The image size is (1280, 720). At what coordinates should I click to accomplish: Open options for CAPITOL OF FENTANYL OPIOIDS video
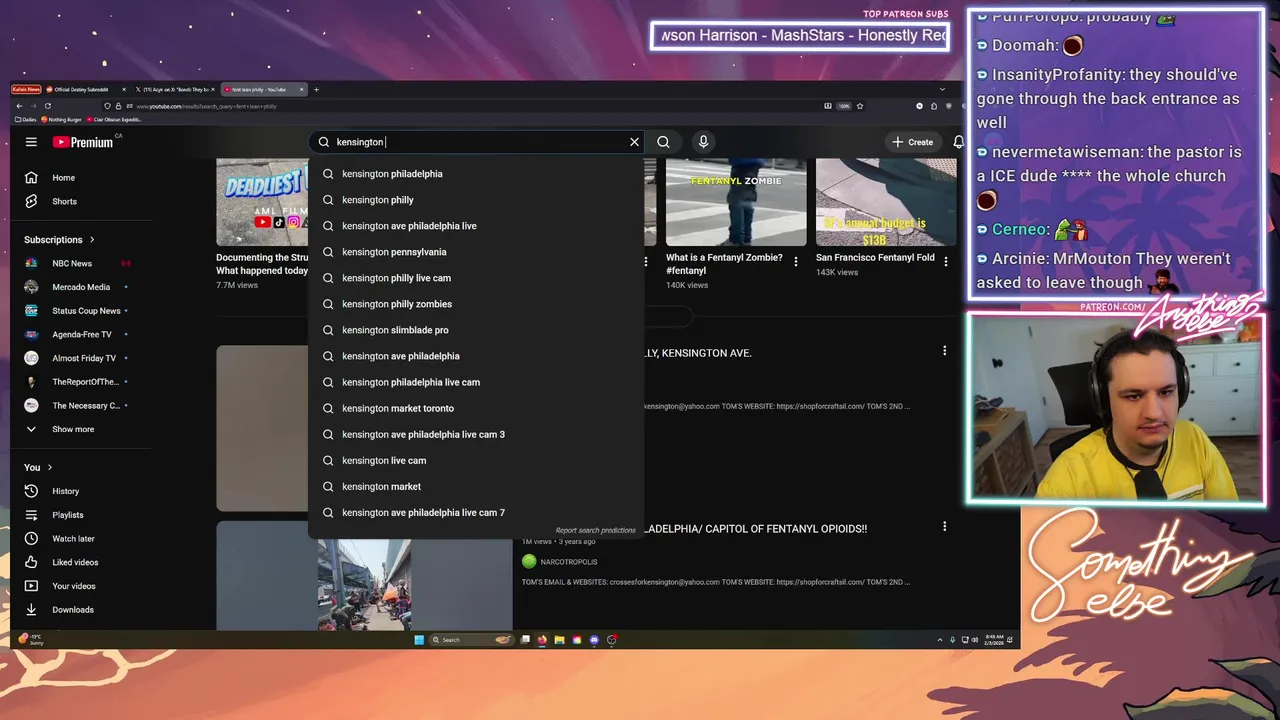pyautogui.click(x=944, y=526)
